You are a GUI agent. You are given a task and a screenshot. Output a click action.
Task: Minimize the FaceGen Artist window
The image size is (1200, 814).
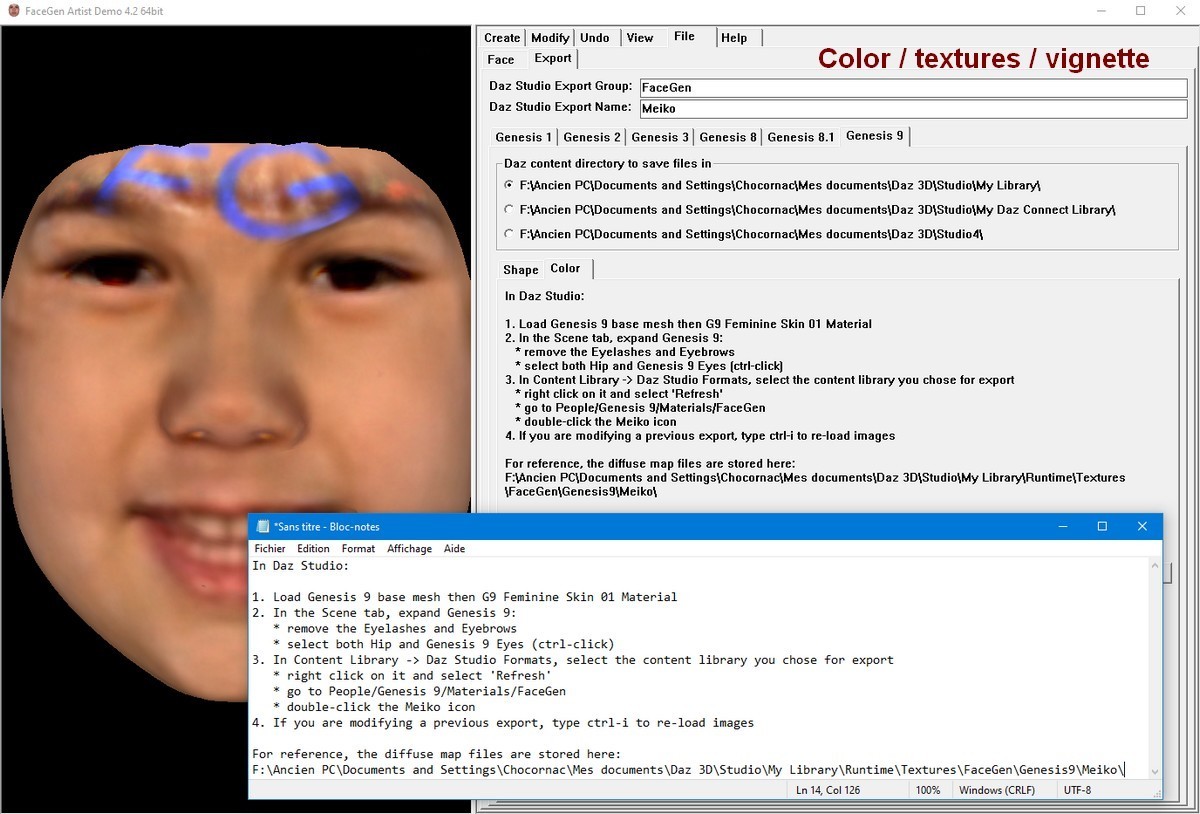click(1099, 11)
